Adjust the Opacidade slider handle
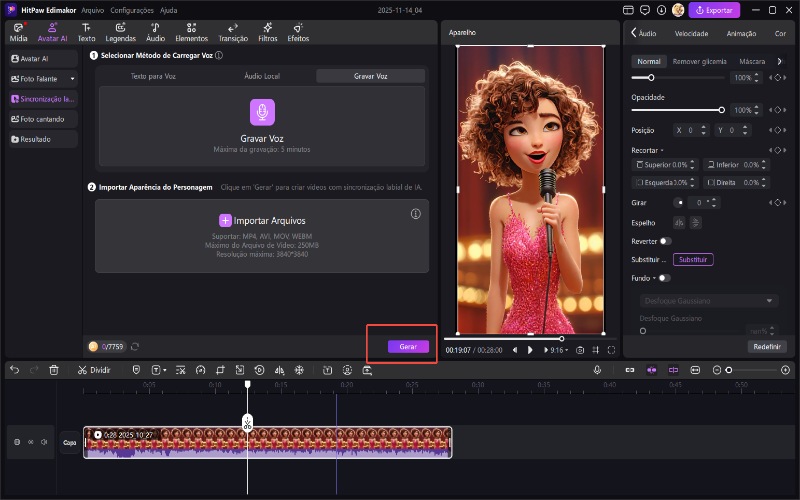Image resolution: width=800 pixels, height=500 pixels. point(722,109)
